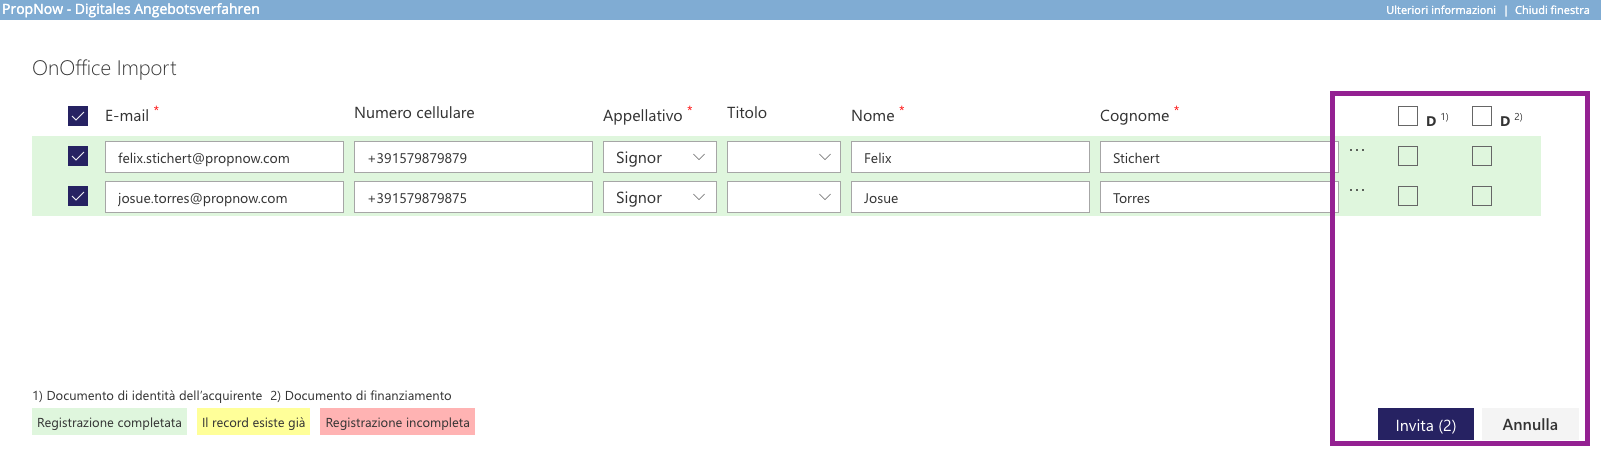Open Titolo dropdown for Felix

click(784, 157)
